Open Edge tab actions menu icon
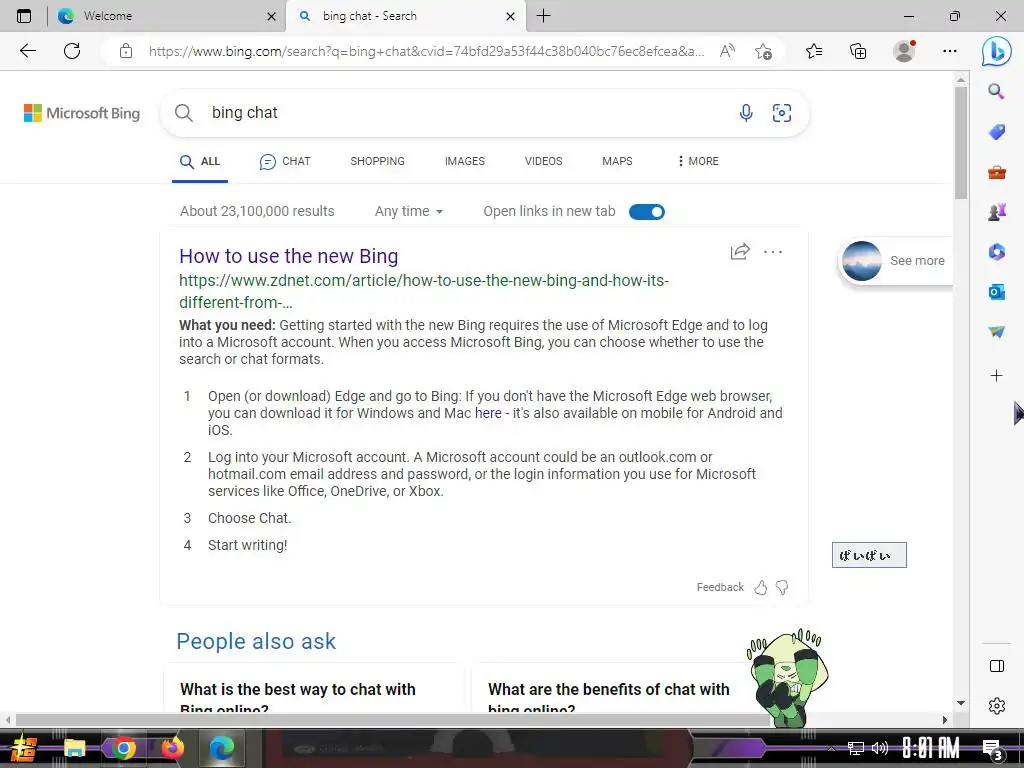Image resolution: width=1024 pixels, height=768 pixels. [24, 16]
